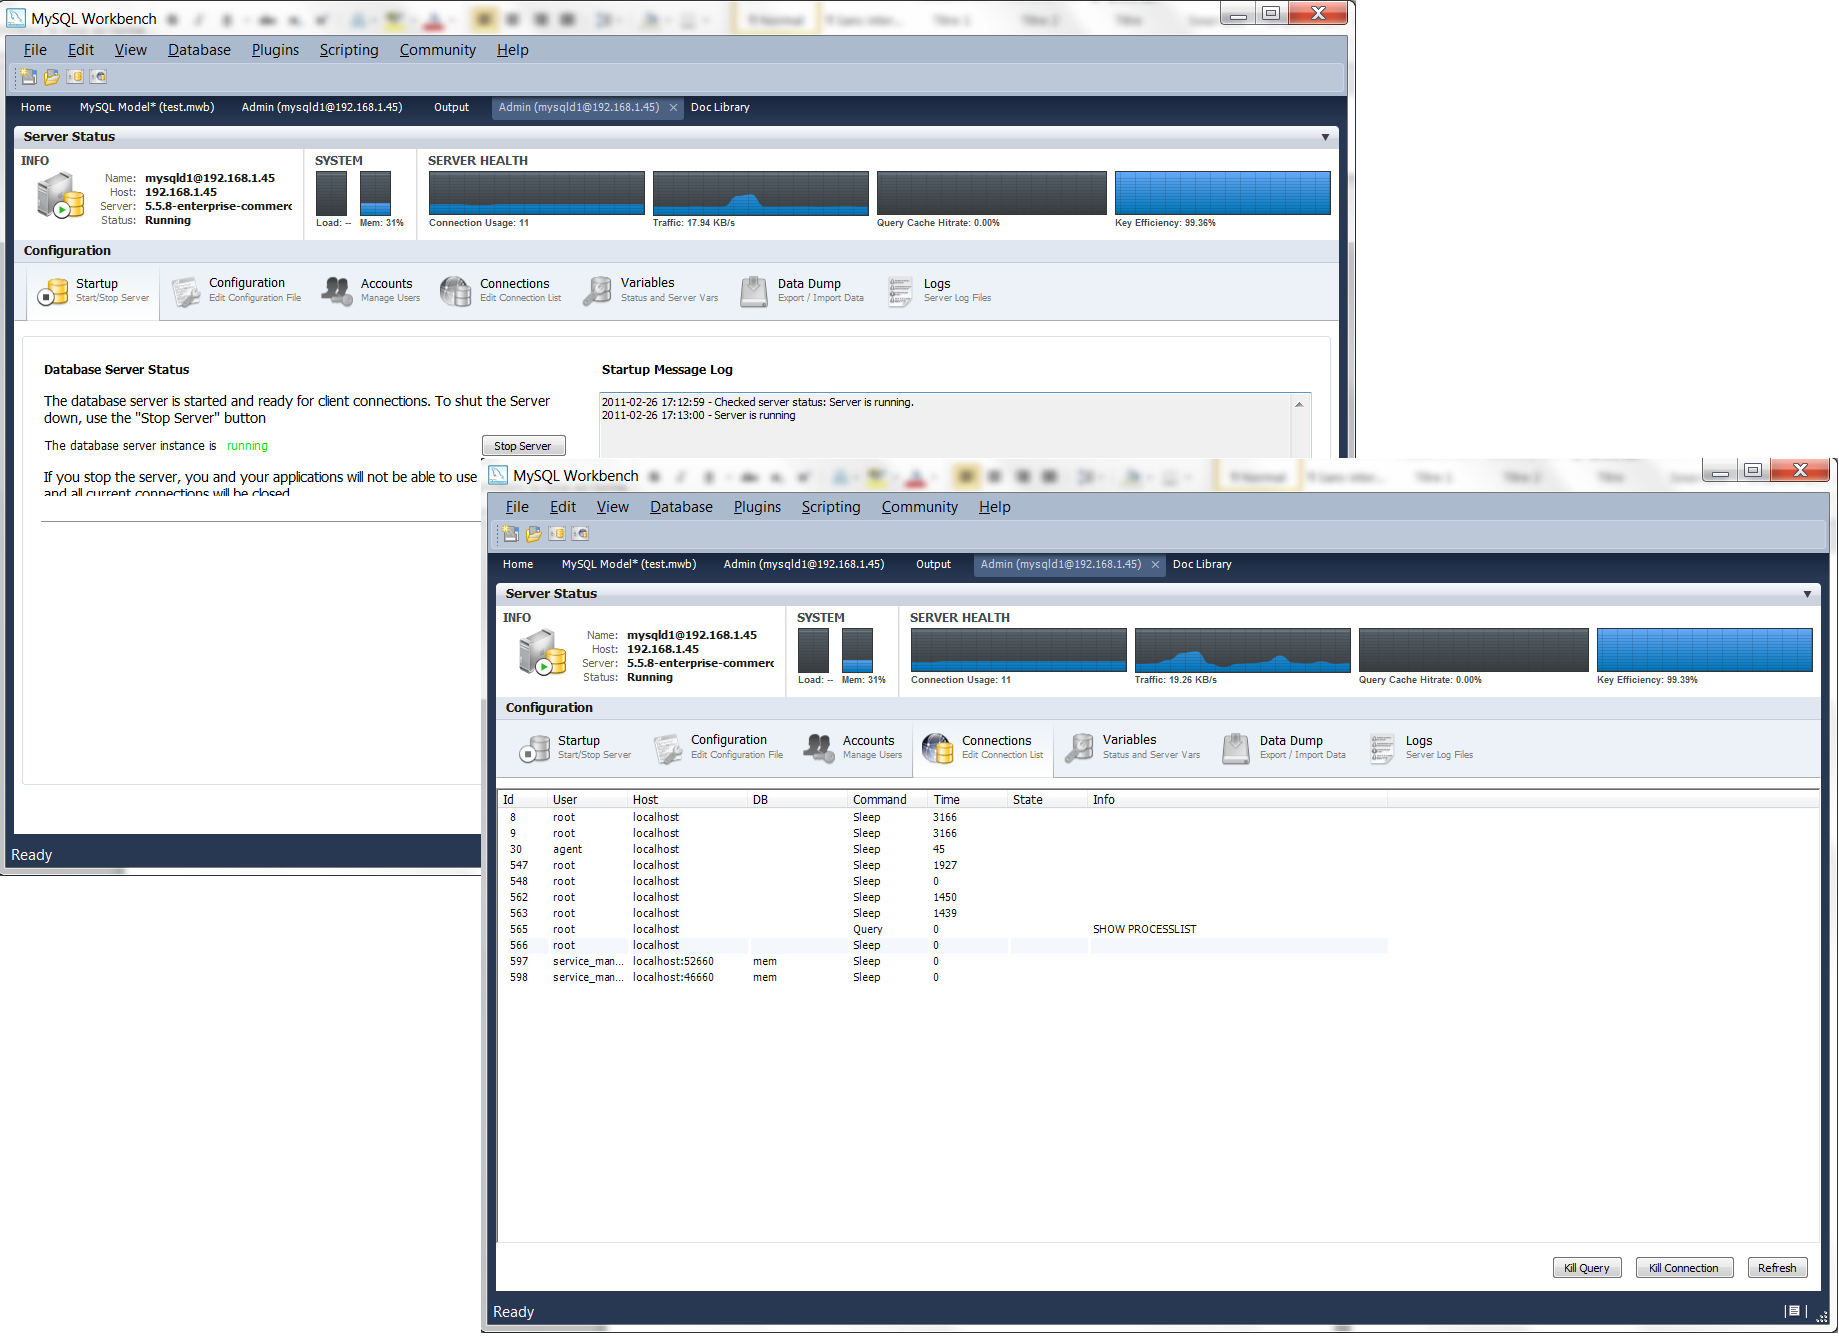Open Community menu in back window

pyautogui.click(x=438, y=50)
